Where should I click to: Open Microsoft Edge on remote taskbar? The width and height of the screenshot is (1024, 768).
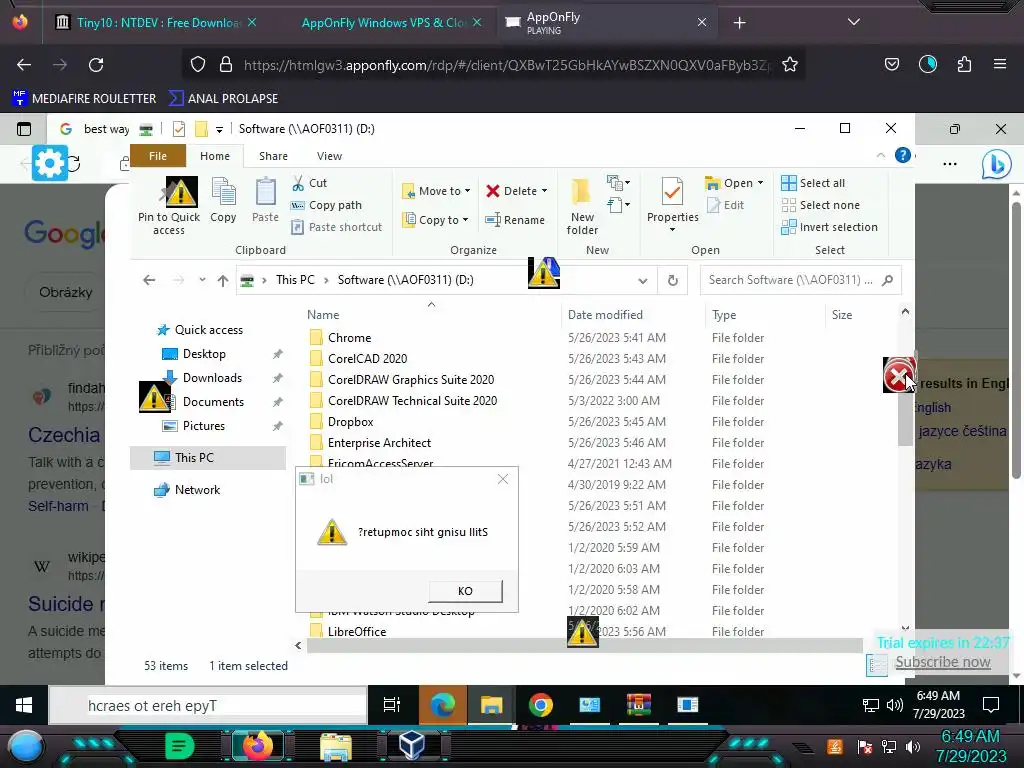point(442,705)
